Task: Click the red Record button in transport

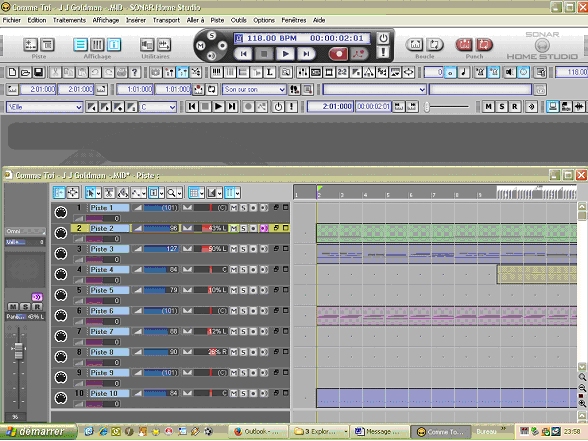Action: coord(338,54)
